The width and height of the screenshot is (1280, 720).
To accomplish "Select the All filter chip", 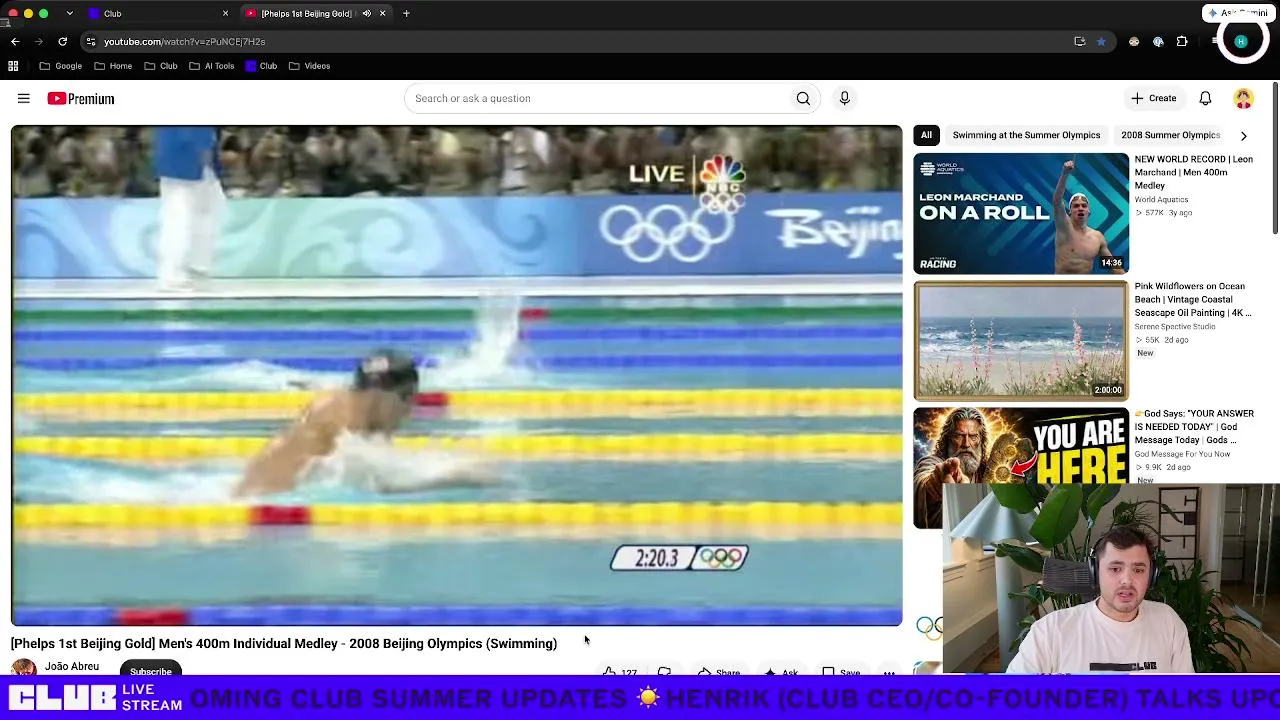I will click(926, 135).
